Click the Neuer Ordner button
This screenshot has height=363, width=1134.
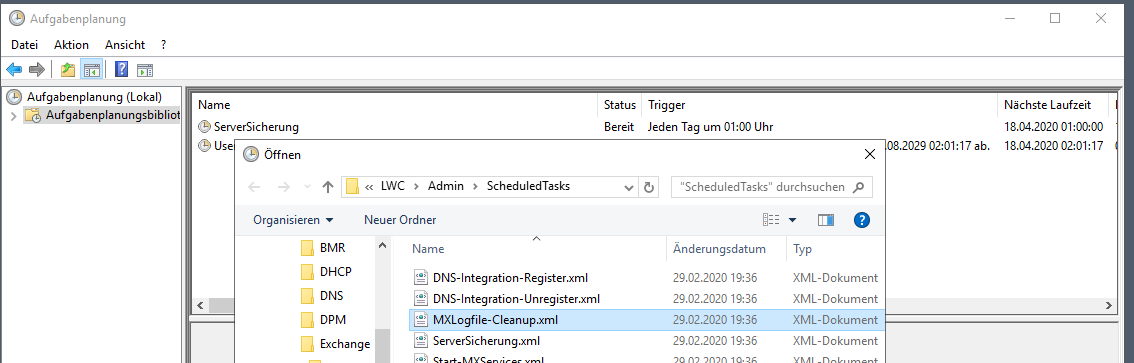(400, 220)
